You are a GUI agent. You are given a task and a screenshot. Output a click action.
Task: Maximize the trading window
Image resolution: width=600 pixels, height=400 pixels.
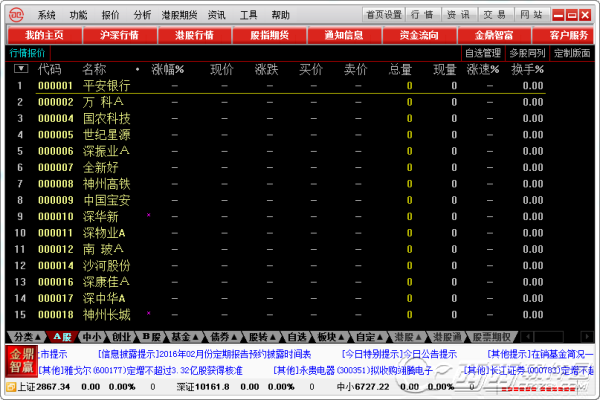(x=572, y=15)
